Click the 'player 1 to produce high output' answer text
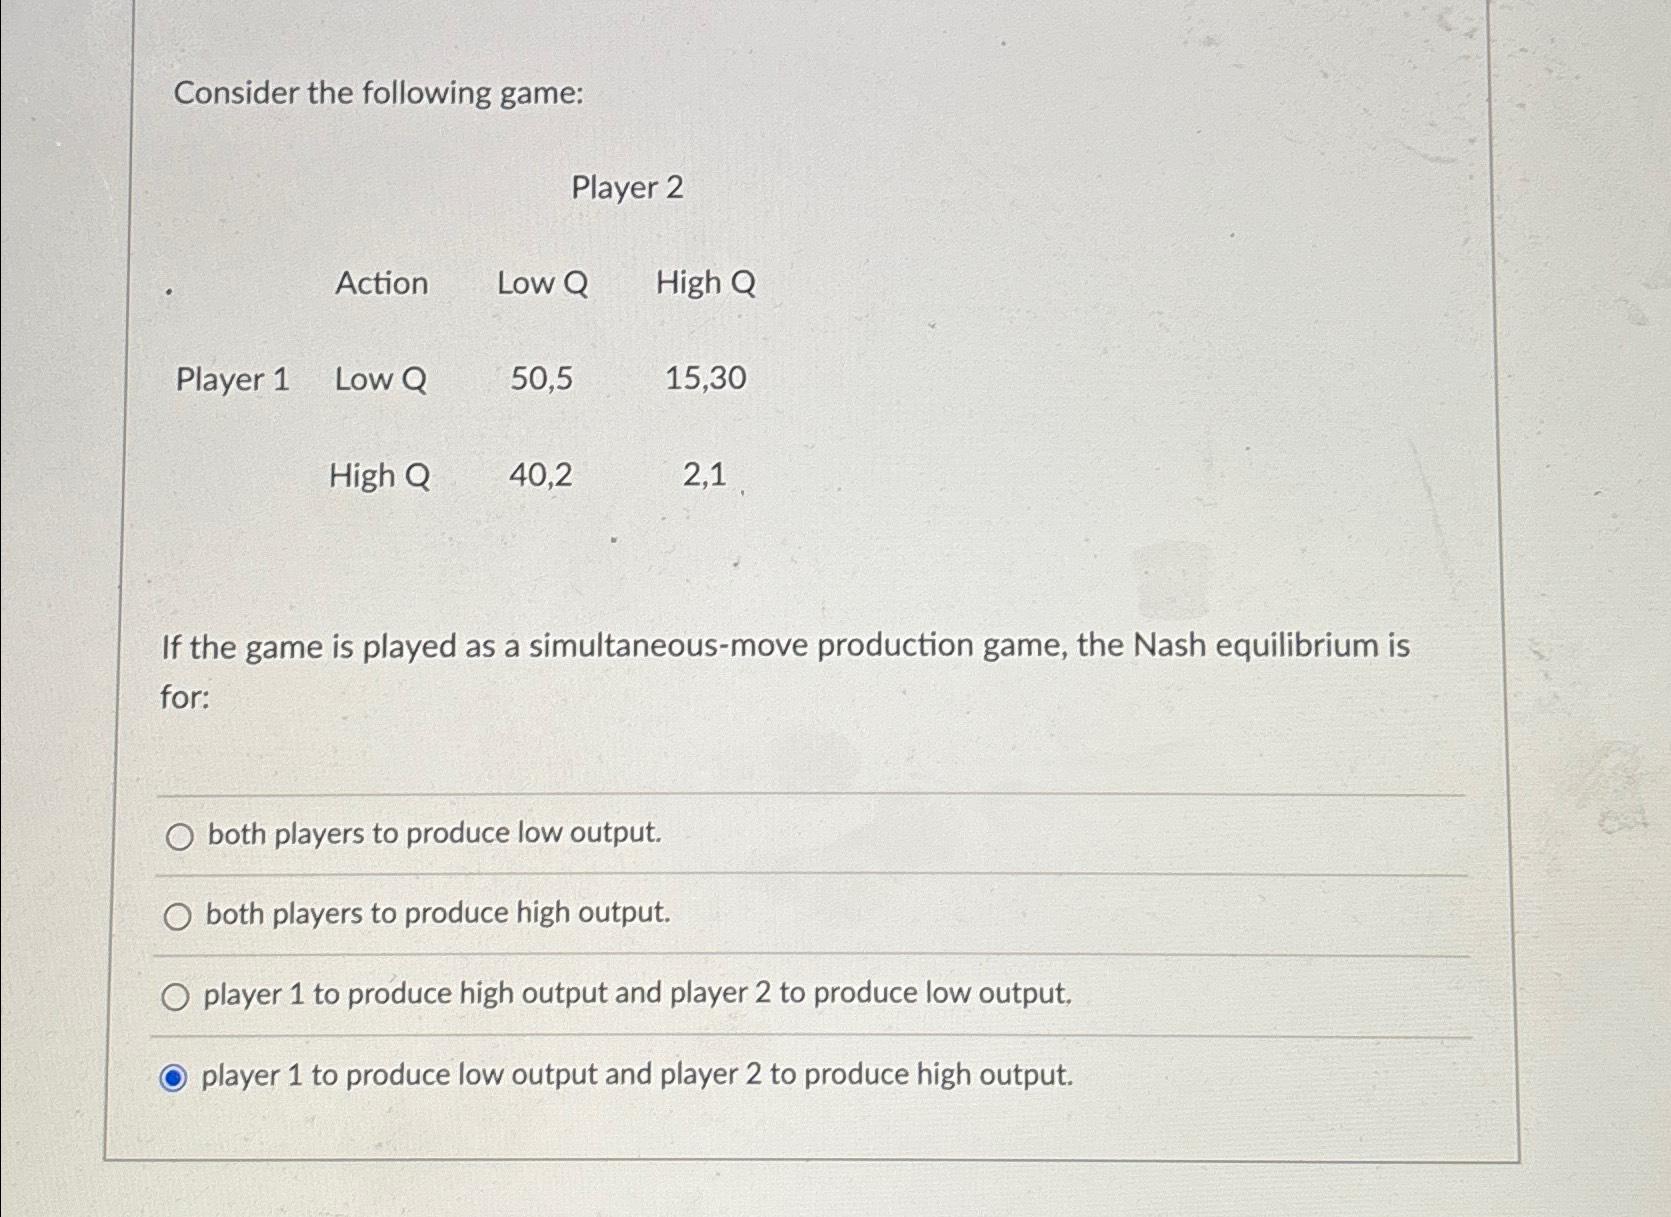The height and width of the screenshot is (1217, 1671). pos(636,994)
